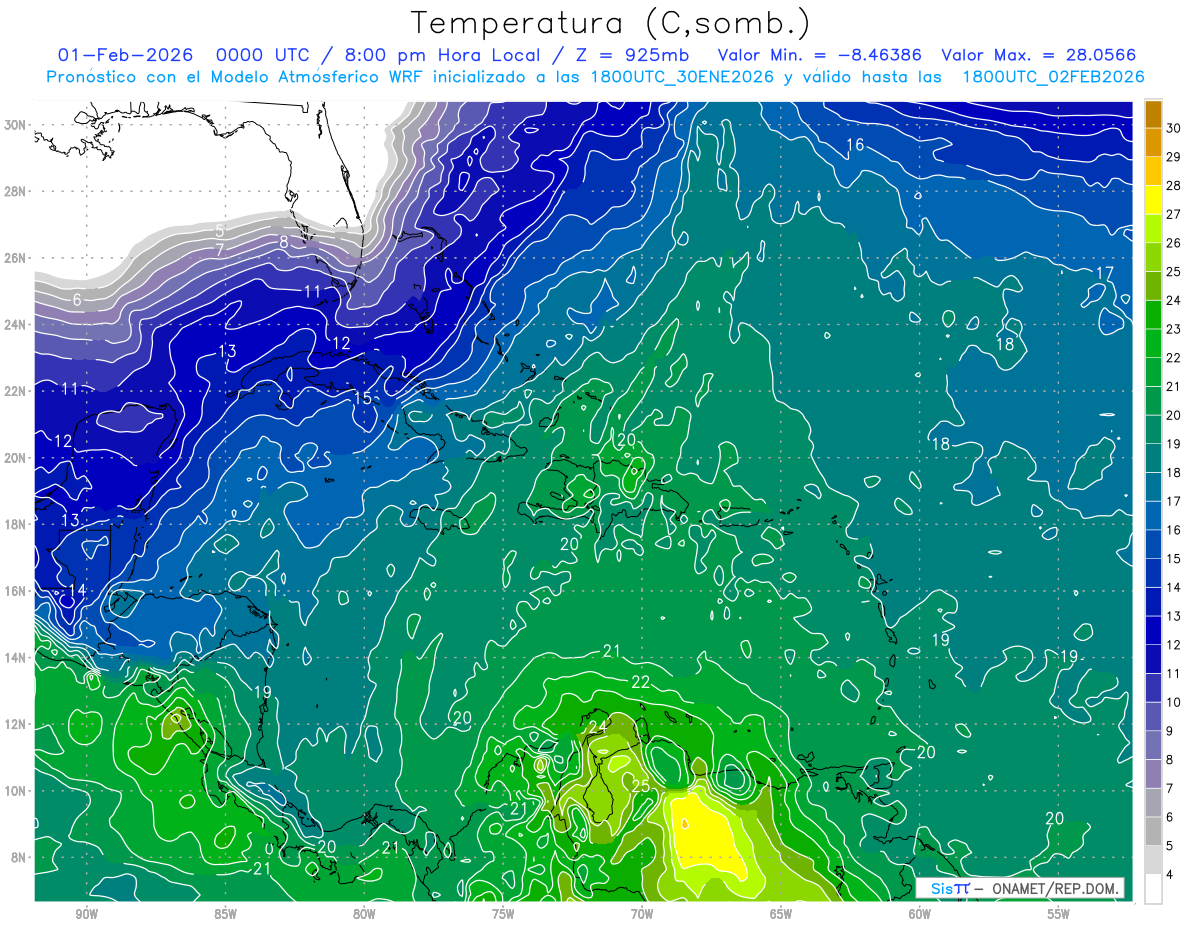
Task: Click the color bar scale label '30'
Action: coord(1174,129)
